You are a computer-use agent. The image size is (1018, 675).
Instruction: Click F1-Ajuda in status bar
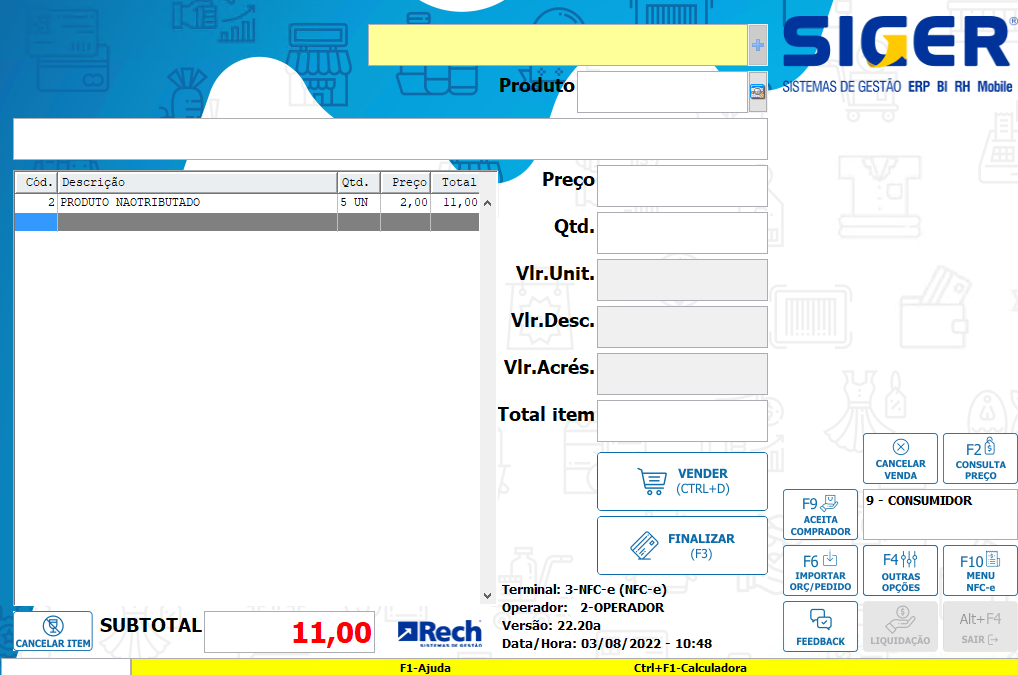point(425,668)
